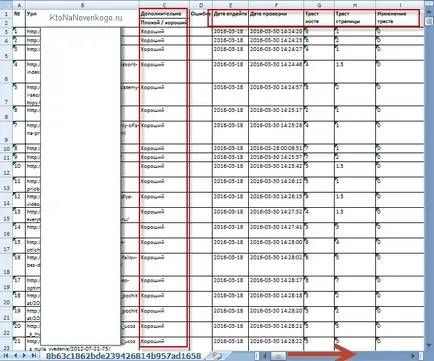This screenshot has height=361, width=434.
Task: Click the "Дата проверки" header cell
Action: pyautogui.click(x=276, y=18)
